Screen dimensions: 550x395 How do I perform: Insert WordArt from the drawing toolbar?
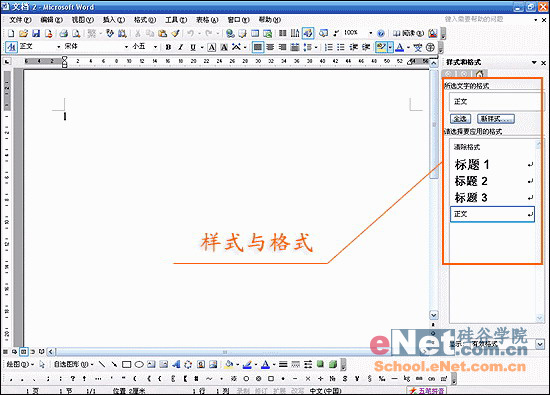pos(176,364)
